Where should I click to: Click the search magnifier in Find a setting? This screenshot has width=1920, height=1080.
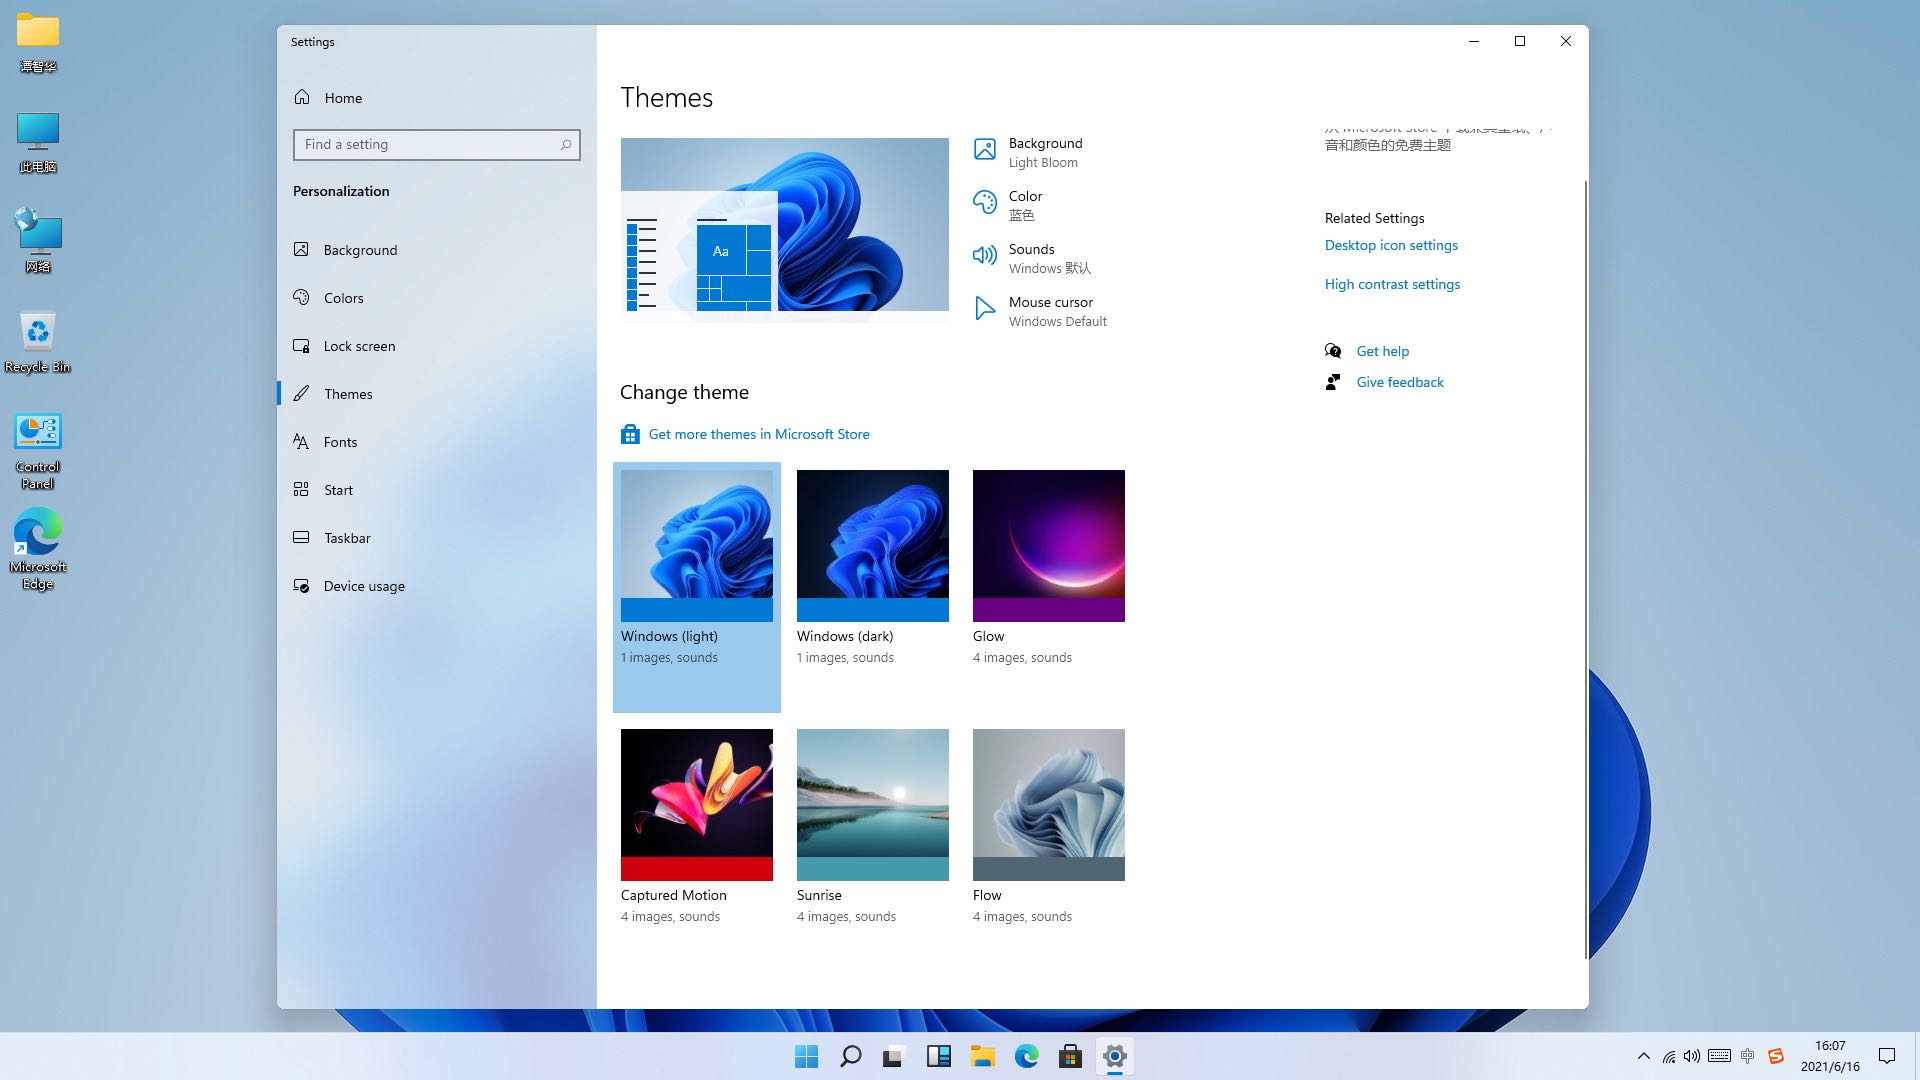[x=565, y=145]
